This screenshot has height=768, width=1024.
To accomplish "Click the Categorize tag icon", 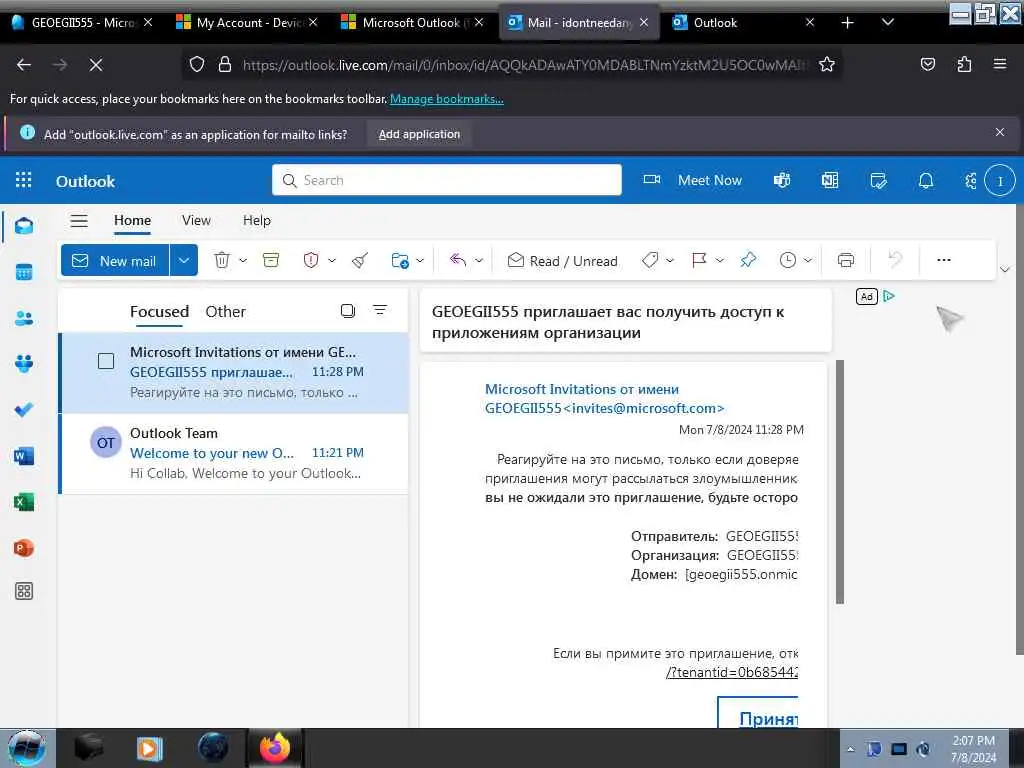I will 650,260.
